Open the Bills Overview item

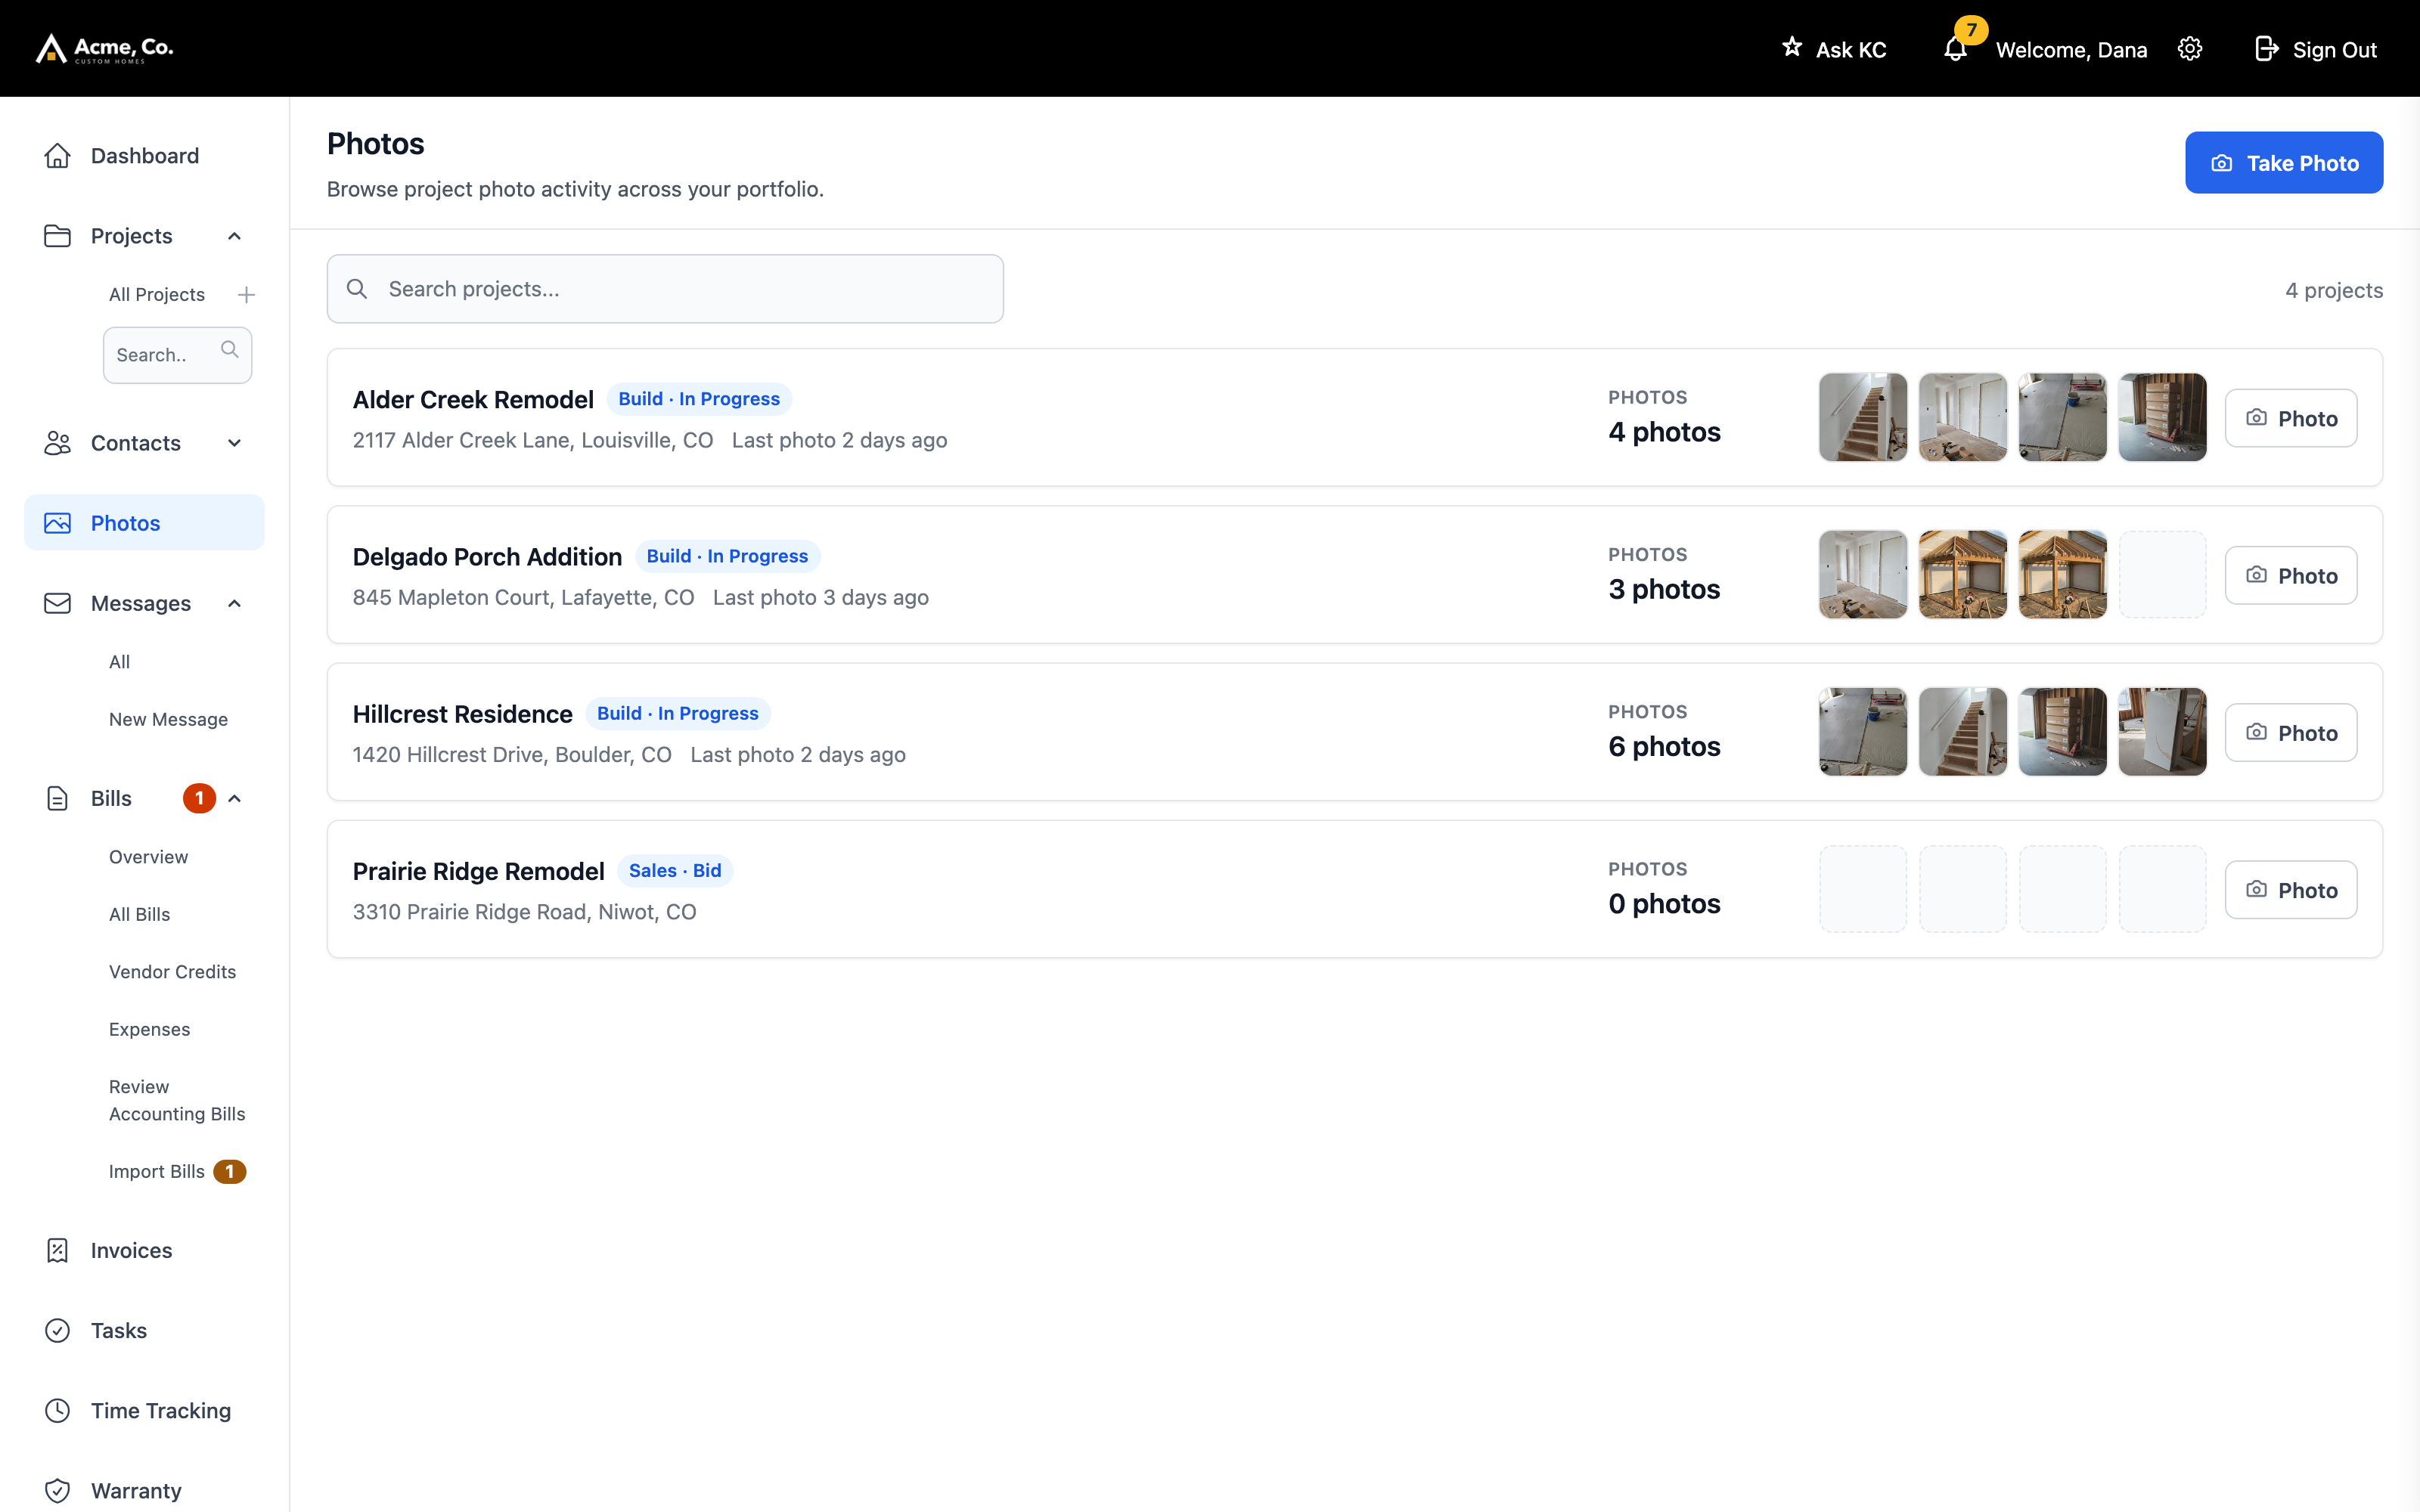click(x=148, y=857)
